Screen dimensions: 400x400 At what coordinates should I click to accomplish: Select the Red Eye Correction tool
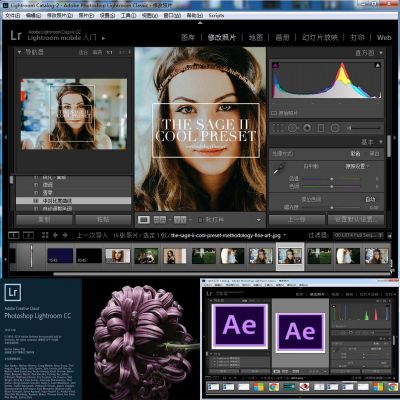tap(307, 128)
